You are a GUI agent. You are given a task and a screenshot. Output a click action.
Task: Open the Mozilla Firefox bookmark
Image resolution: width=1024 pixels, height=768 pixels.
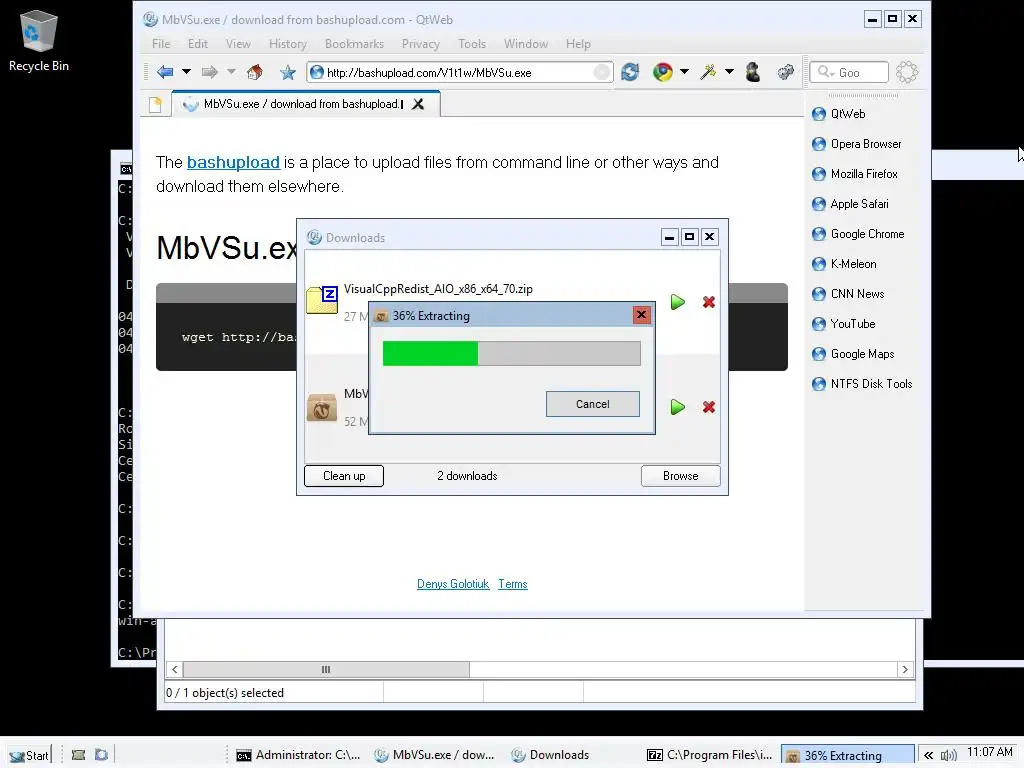click(x=854, y=174)
